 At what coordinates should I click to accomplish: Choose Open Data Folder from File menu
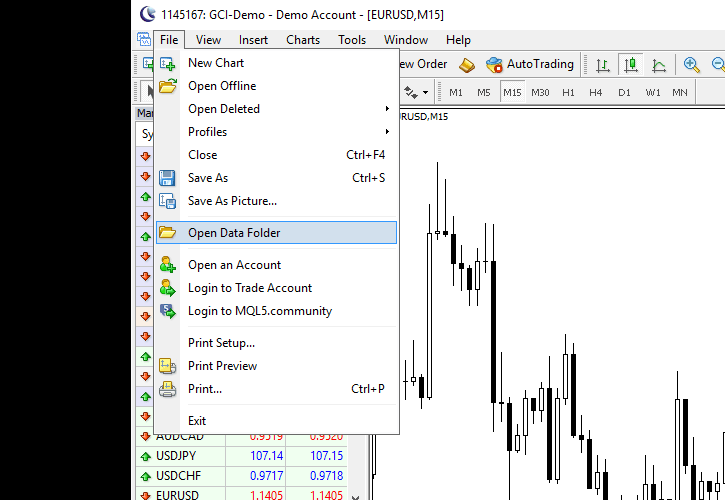click(x=234, y=233)
